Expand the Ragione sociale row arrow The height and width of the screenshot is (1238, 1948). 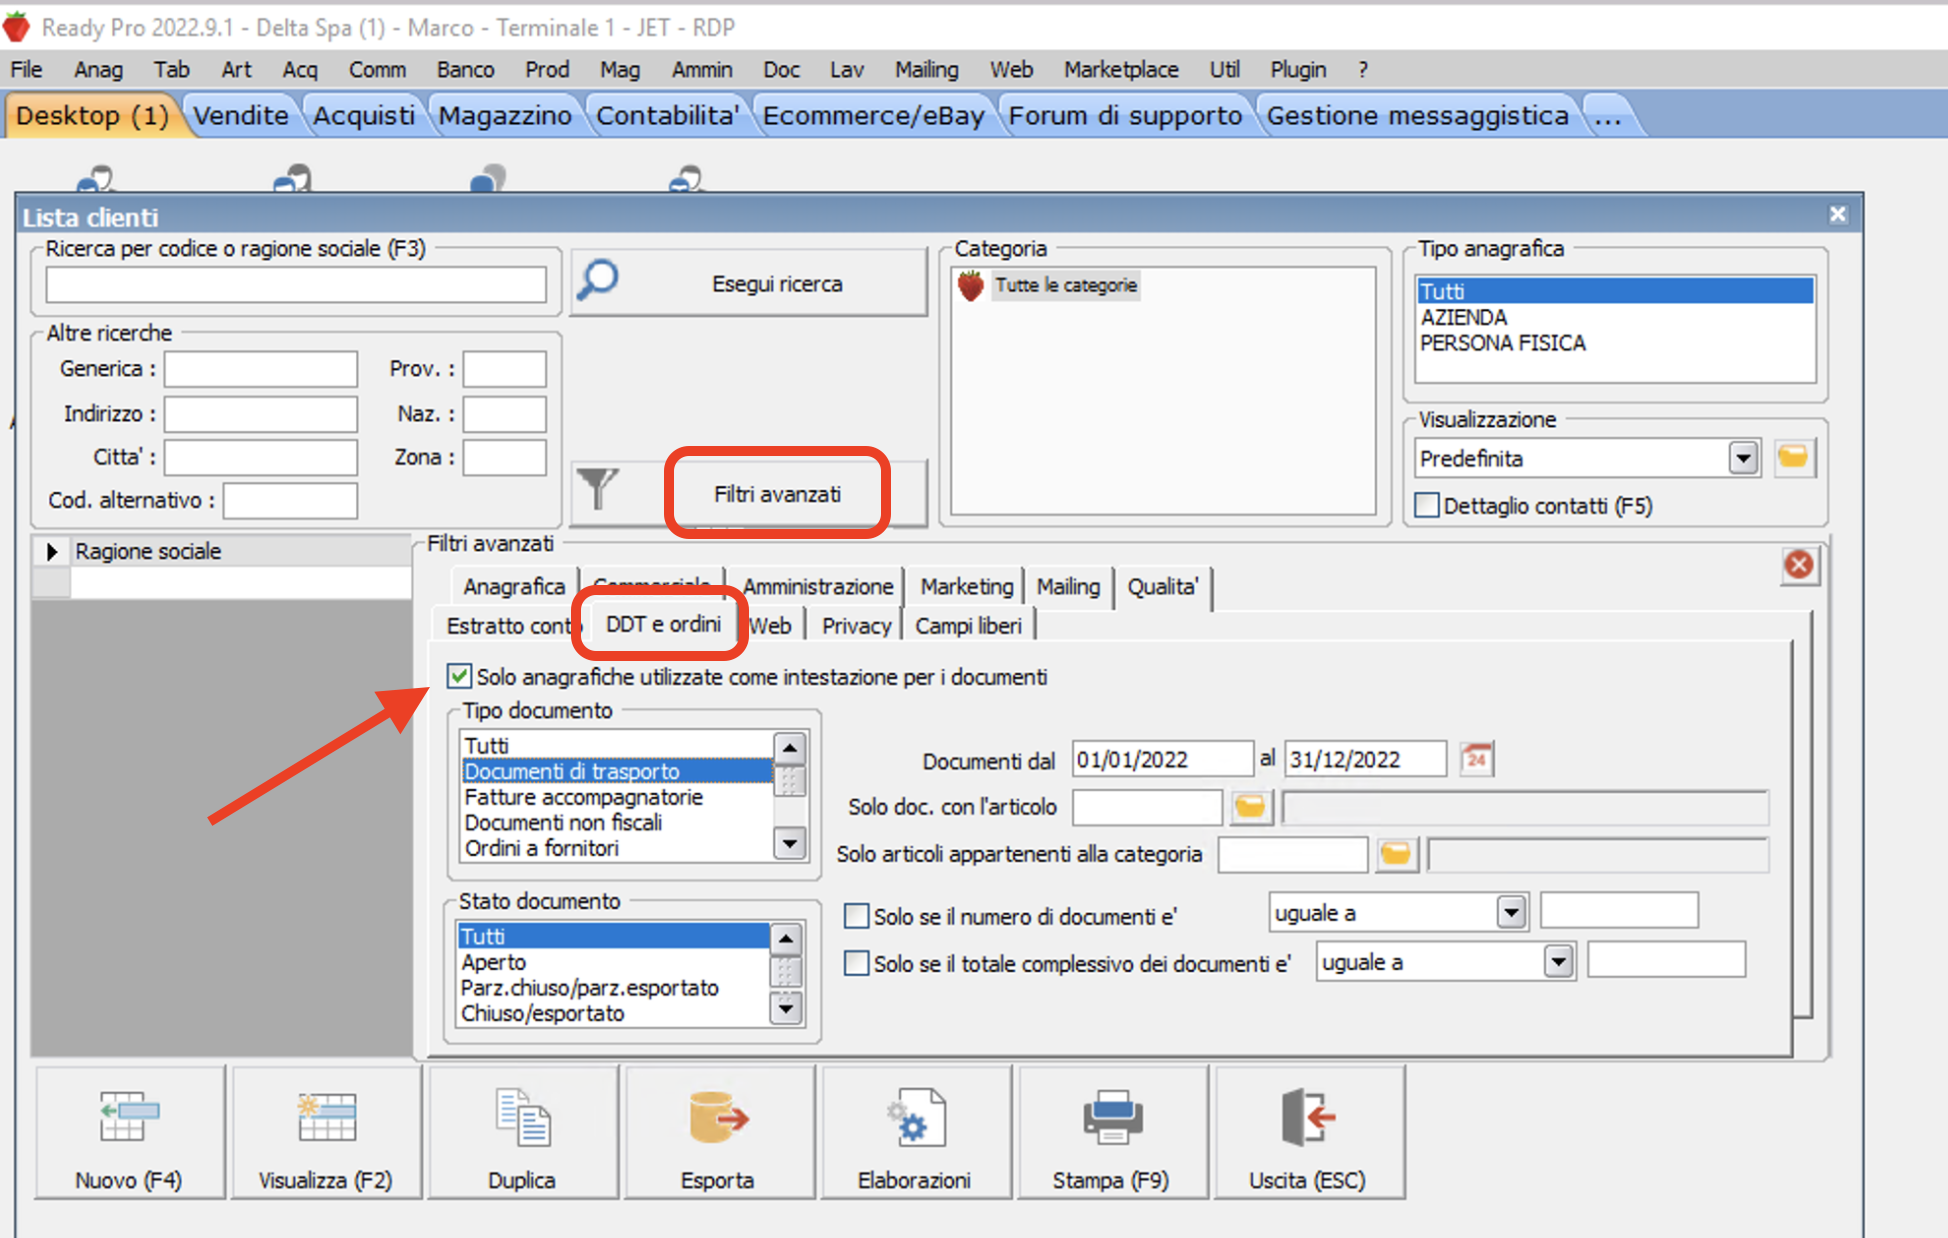tap(52, 551)
